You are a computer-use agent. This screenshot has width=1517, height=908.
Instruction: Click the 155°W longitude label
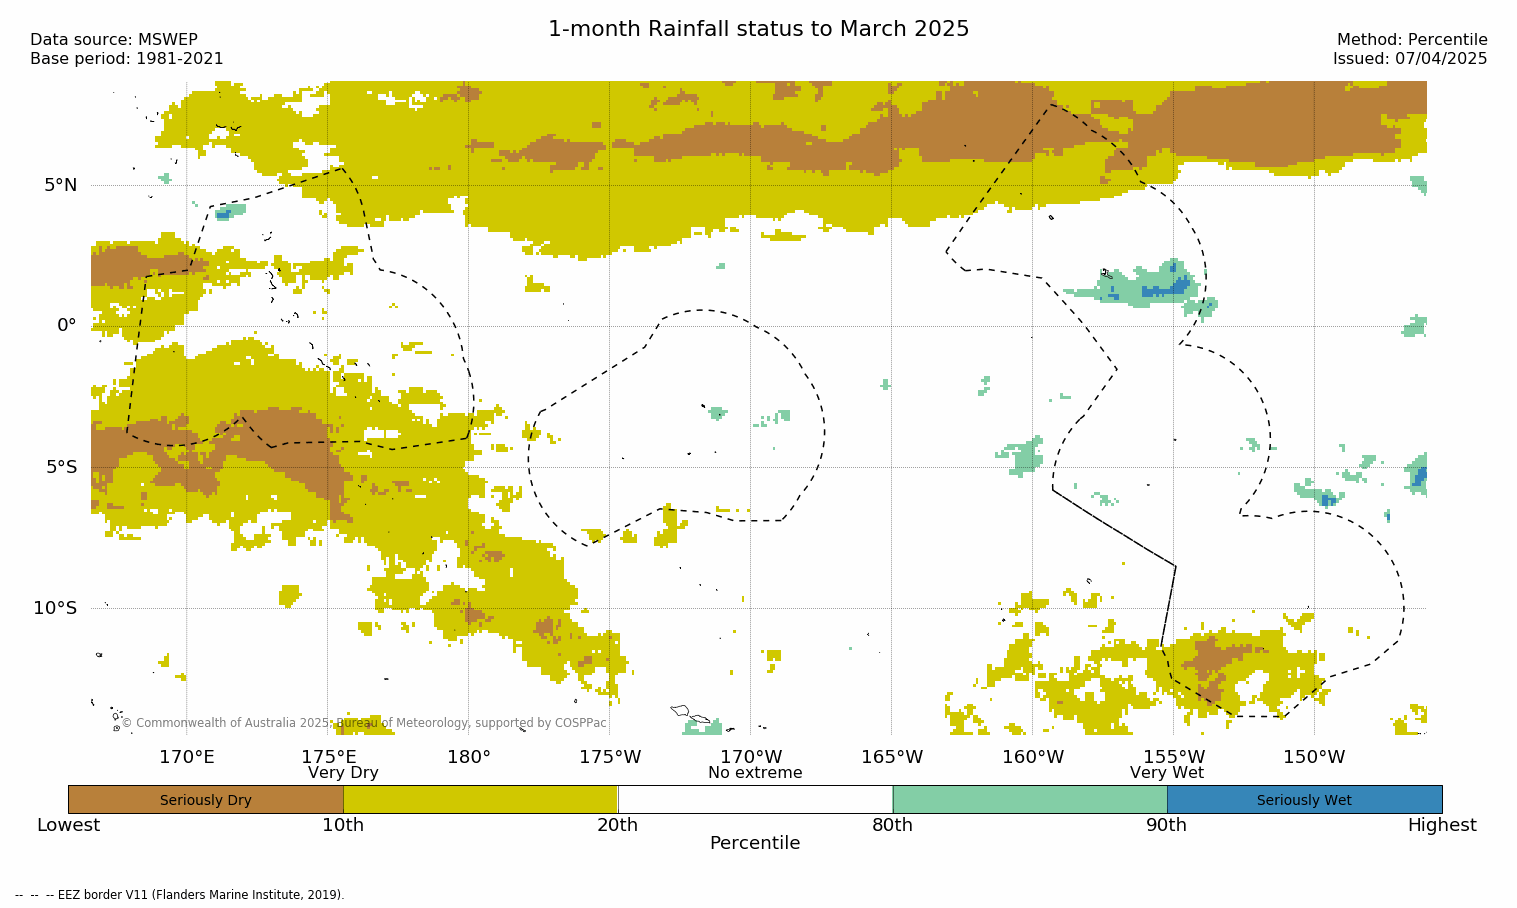click(x=1174, y=757)
